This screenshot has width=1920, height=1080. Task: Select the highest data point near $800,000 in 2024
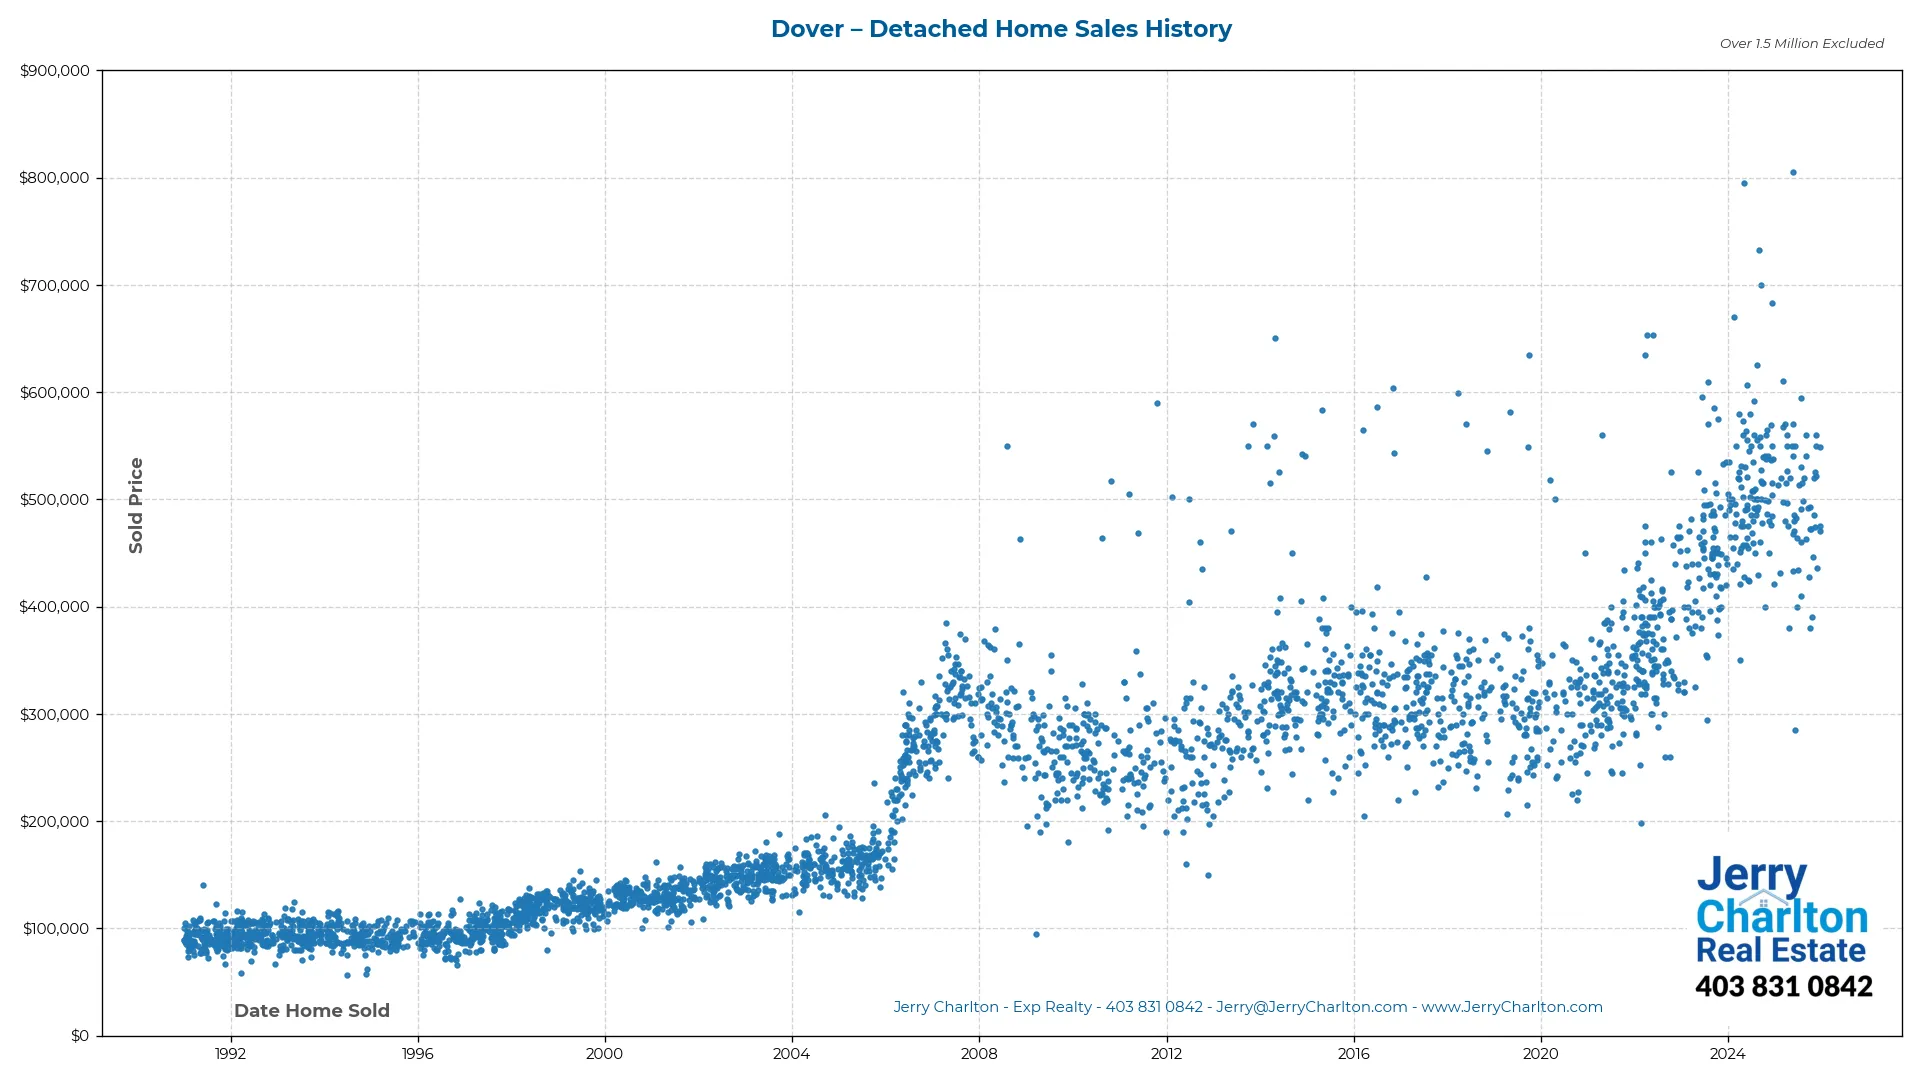[x=1795, y=171]
